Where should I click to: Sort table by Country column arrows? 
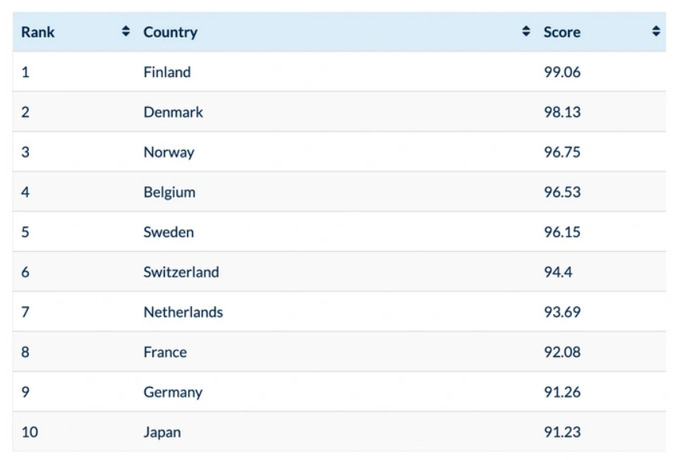coord(526,31)
